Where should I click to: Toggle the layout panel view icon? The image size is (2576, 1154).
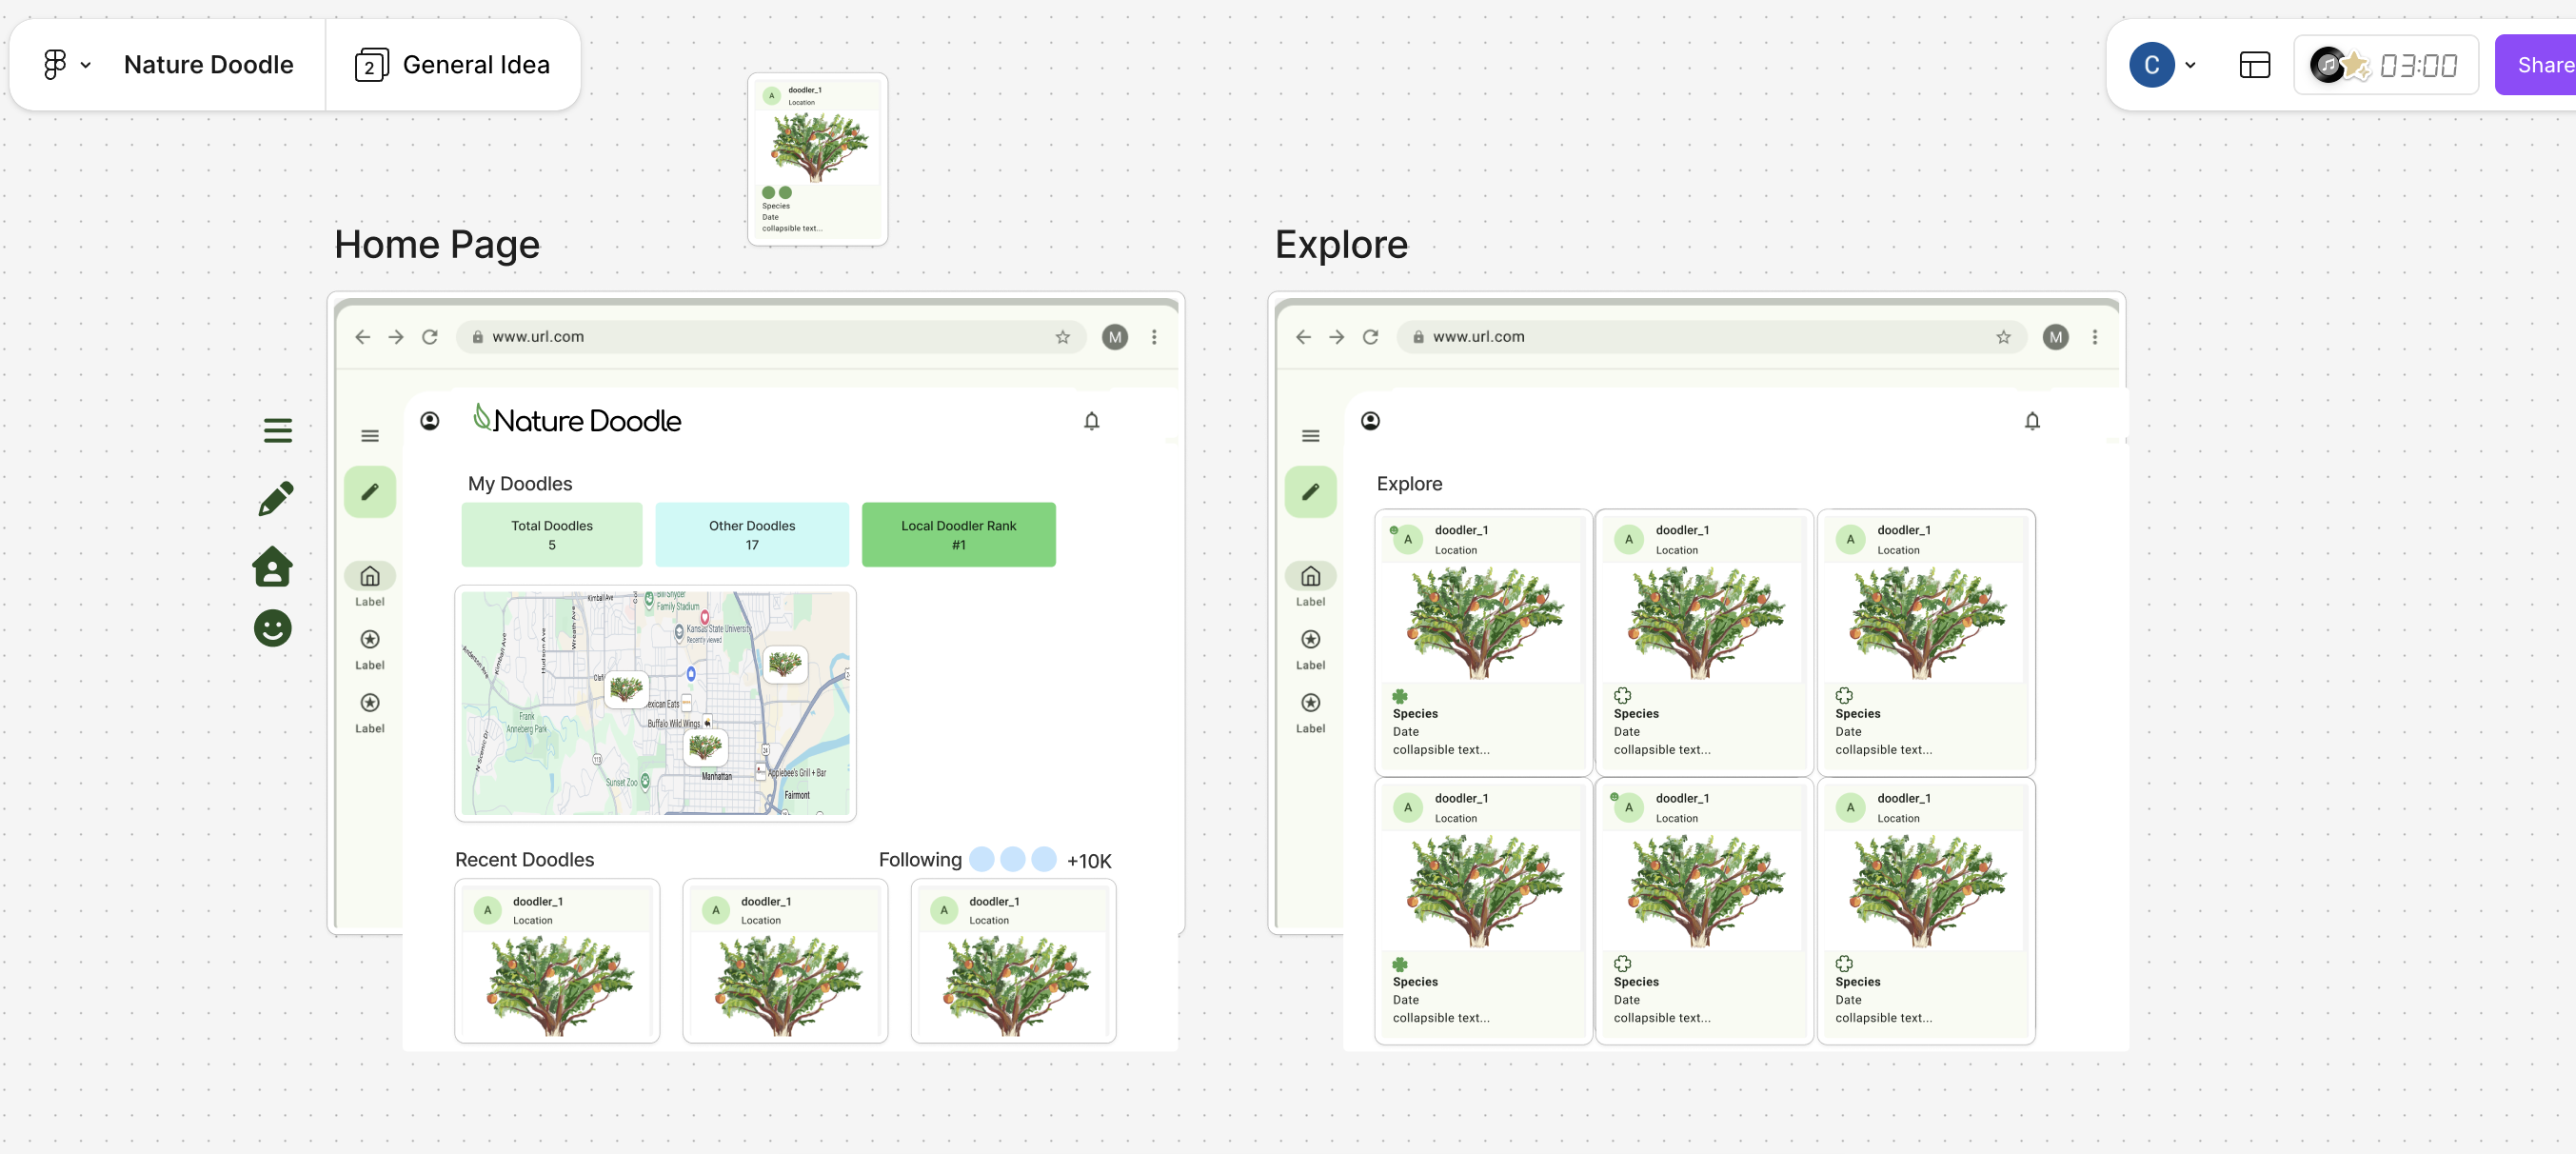point(2254,65)
